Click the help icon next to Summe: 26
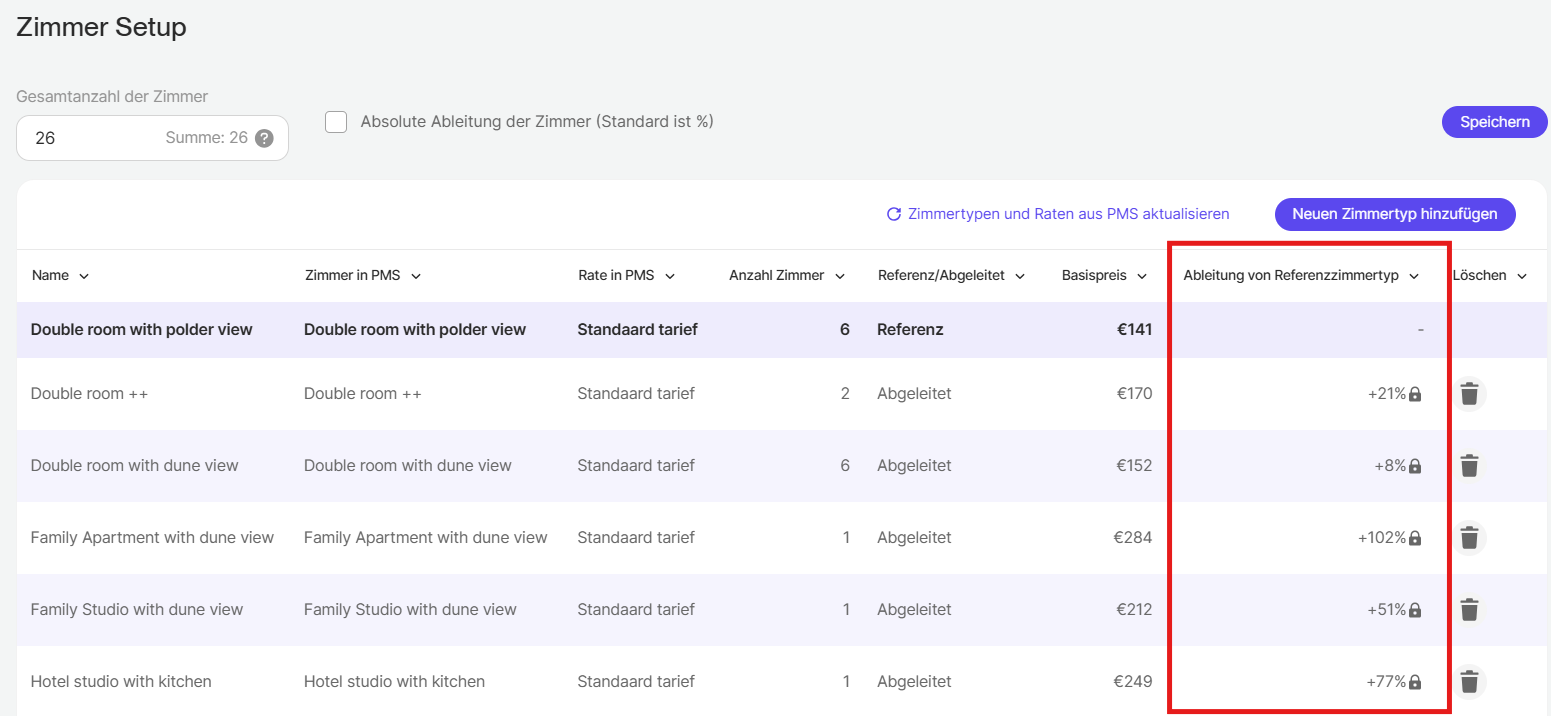 point(264,138)
